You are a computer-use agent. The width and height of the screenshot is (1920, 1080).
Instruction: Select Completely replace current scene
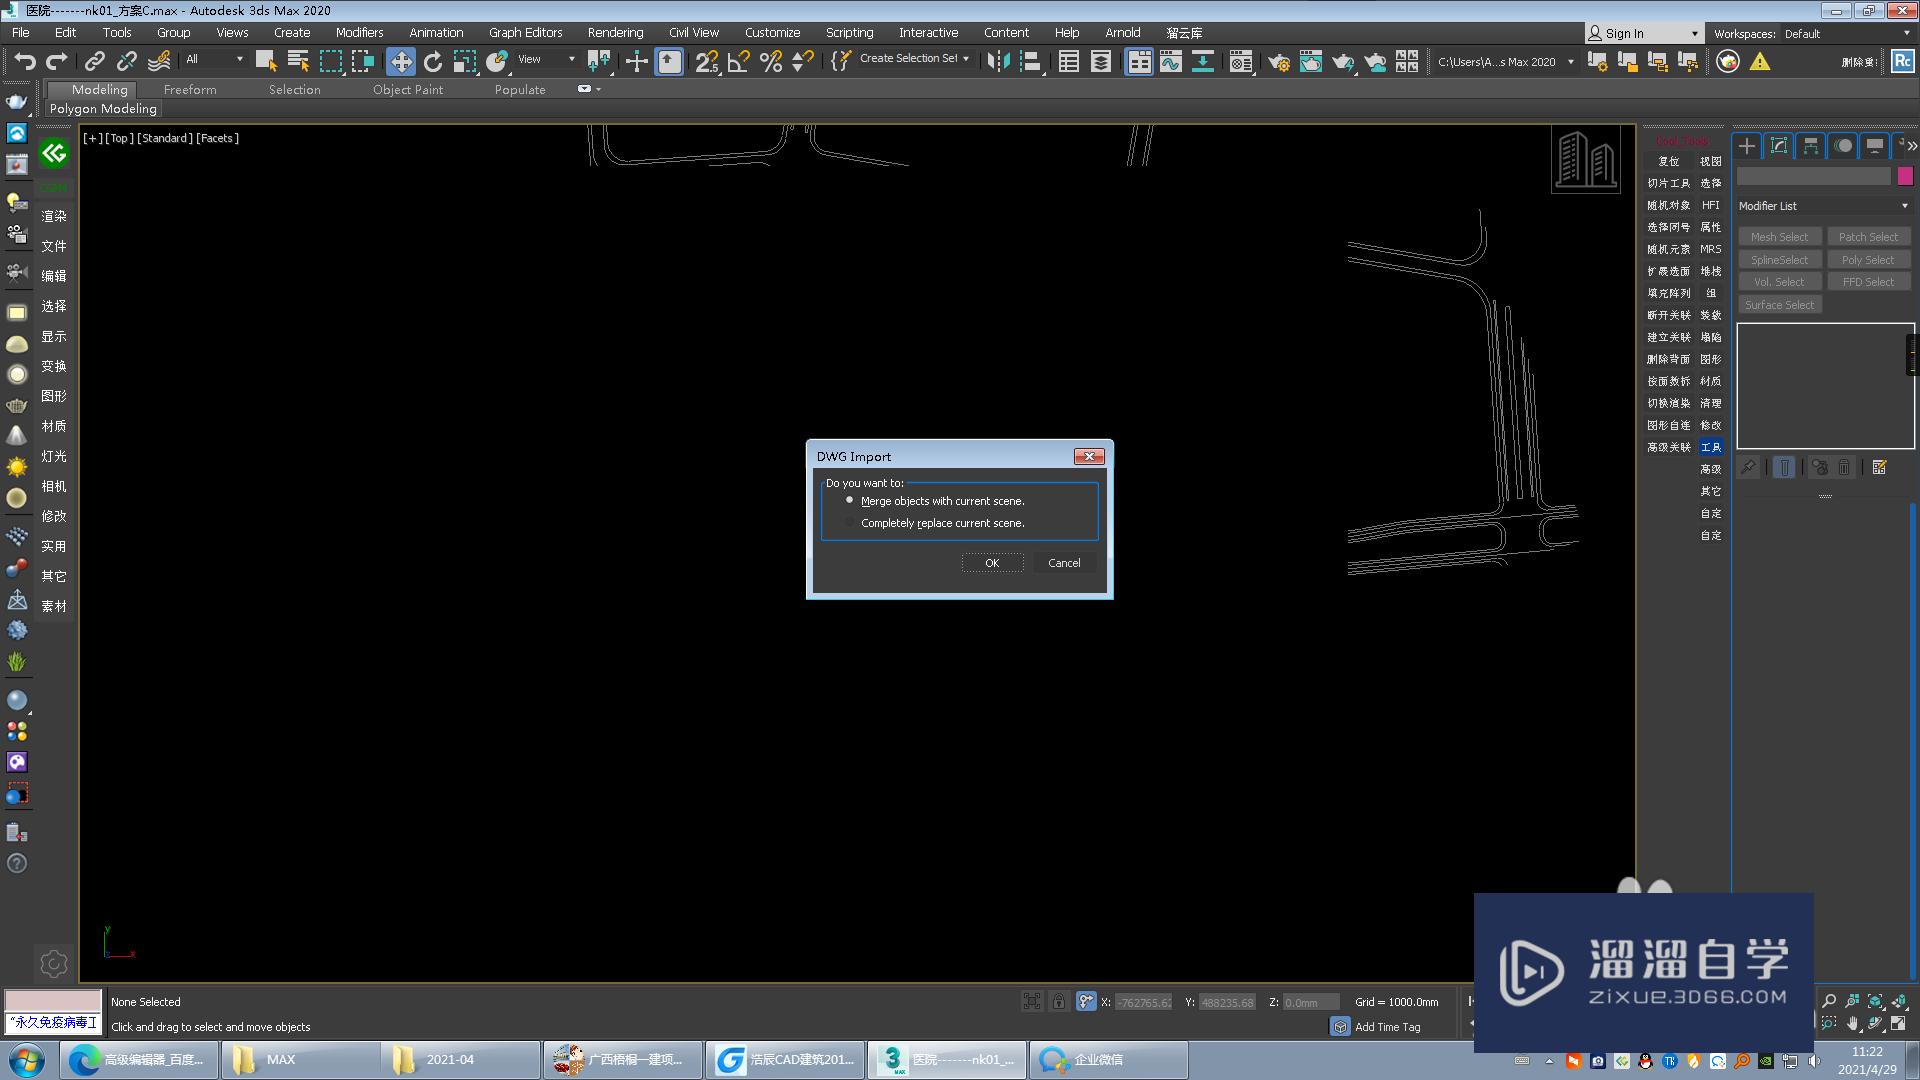[x=849, y=522]
